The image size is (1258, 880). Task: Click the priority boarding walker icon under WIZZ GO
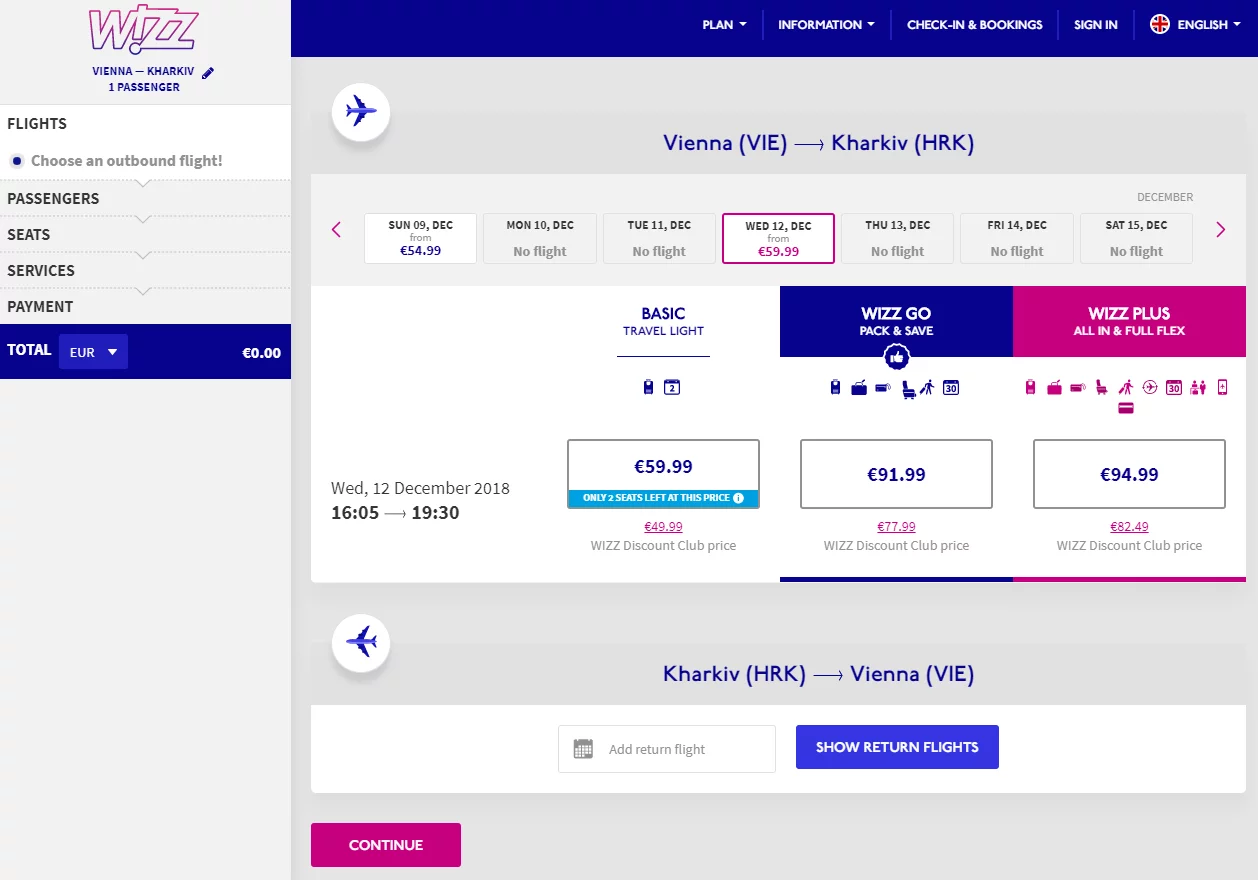click(926, 387)
